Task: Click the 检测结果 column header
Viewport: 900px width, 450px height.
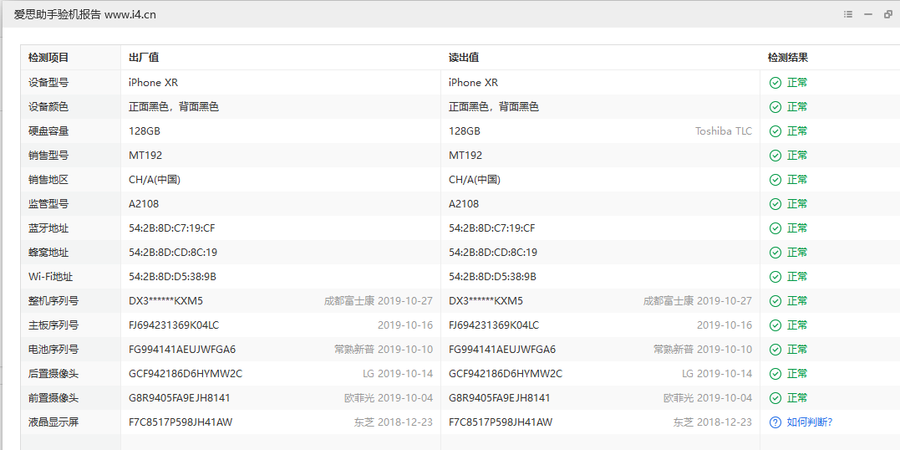Action: coord(788,57)
